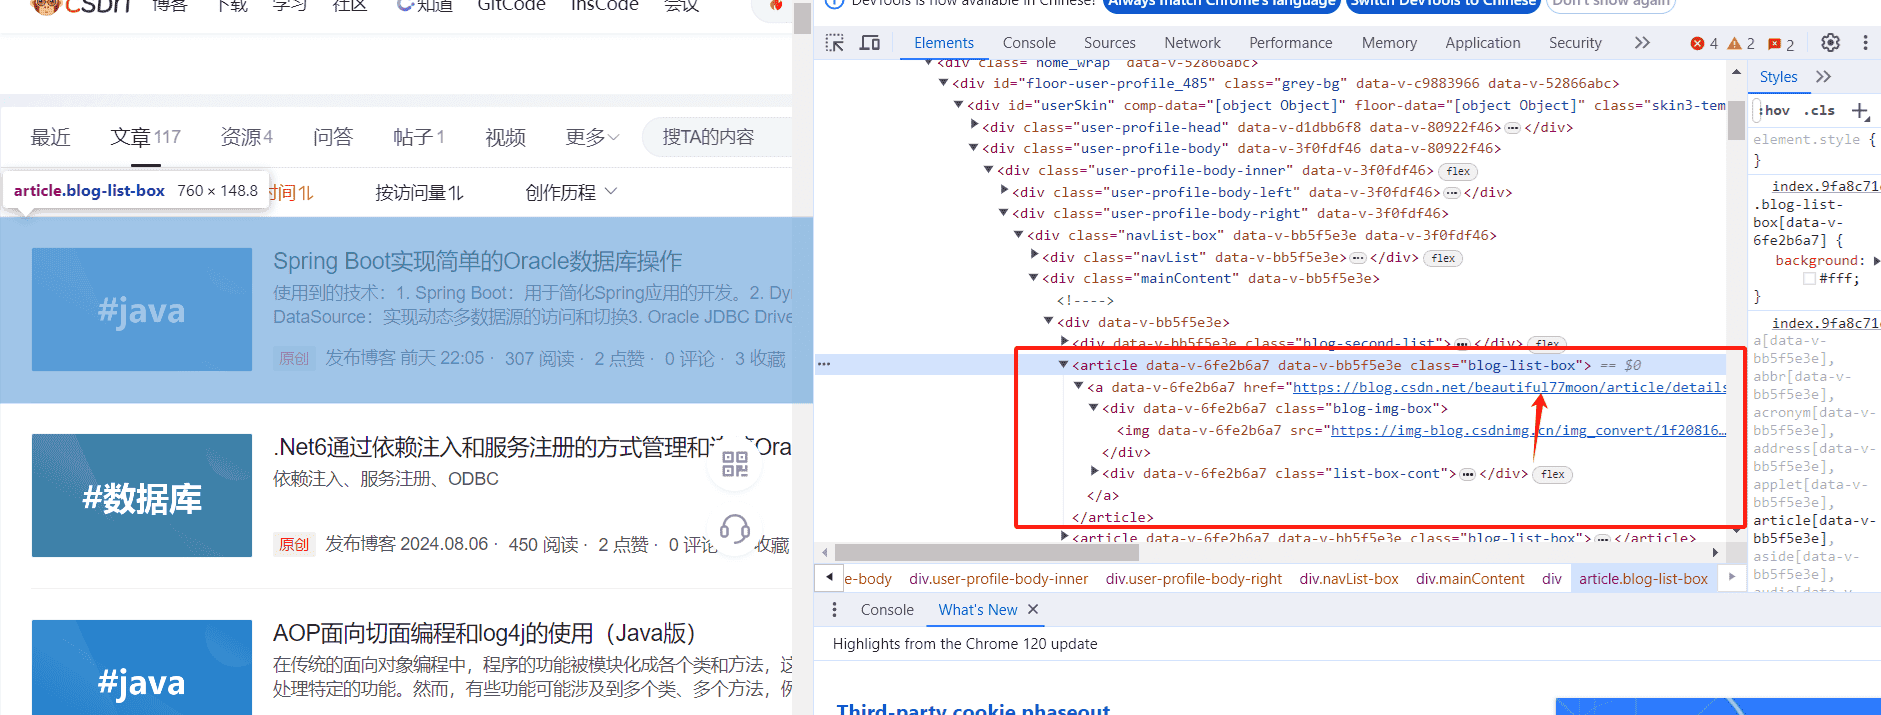This screenshot has width=1881, height=715.
Task: Expand collapsed ellipsis in list-box-cont div
Action: [x=1468, y=474]
